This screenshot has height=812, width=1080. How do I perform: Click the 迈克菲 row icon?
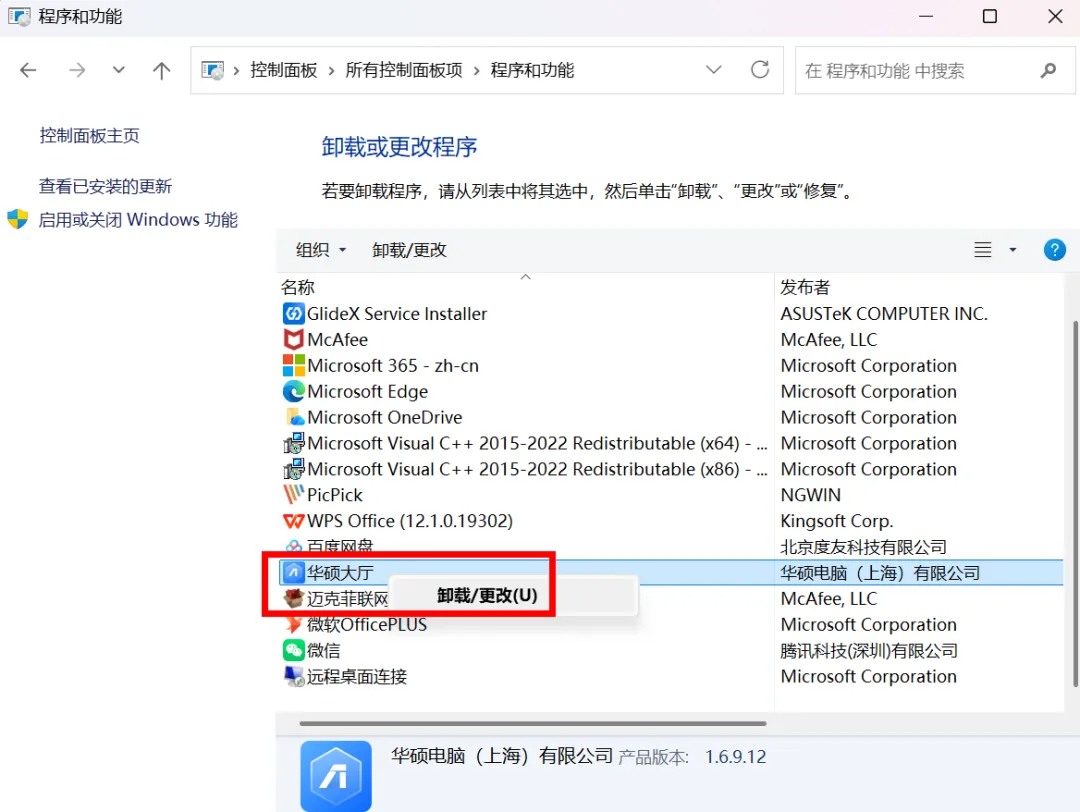point(294,598)
